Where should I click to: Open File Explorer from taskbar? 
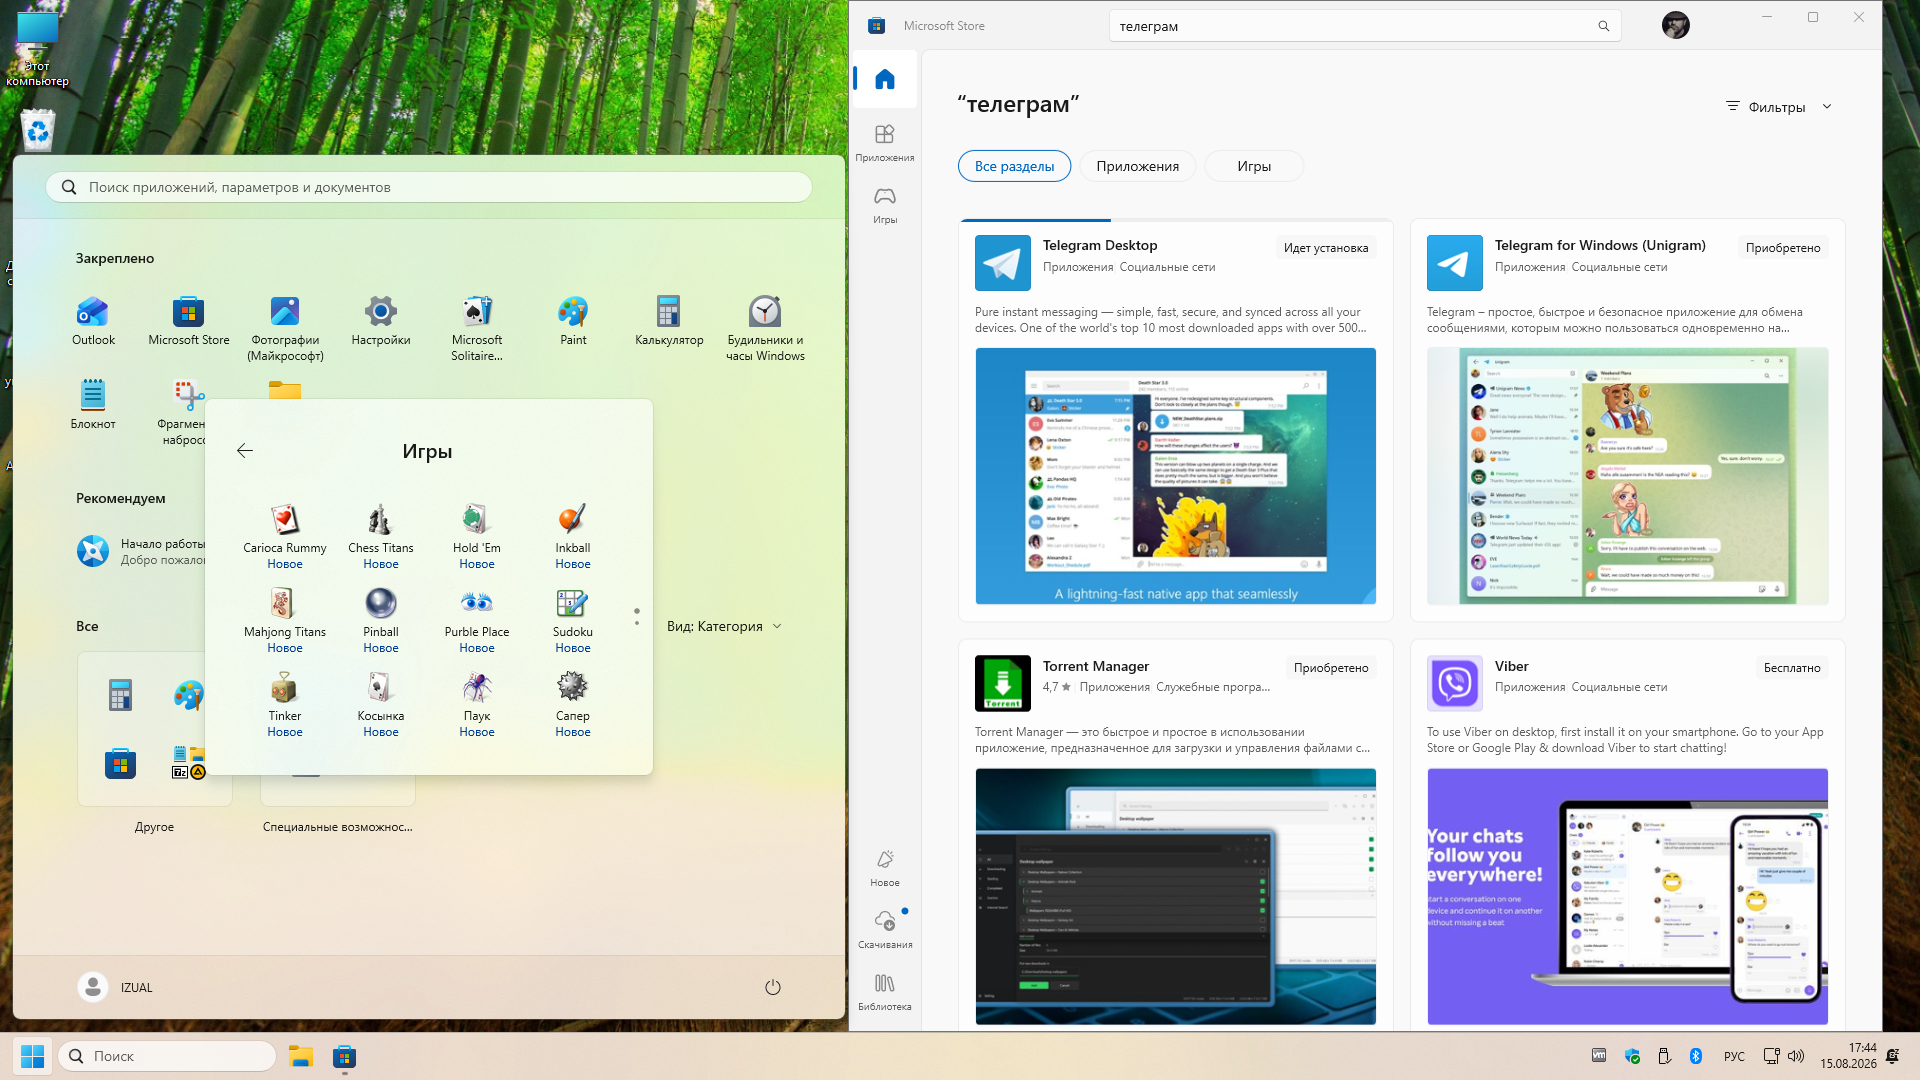pyautogui.click(x=301, y=1056)
